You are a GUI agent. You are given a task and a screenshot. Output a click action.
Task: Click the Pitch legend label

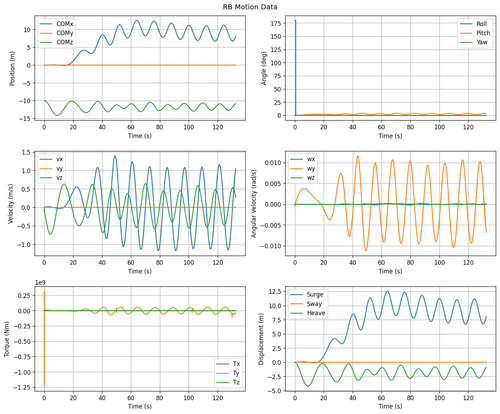click(483, 33)
